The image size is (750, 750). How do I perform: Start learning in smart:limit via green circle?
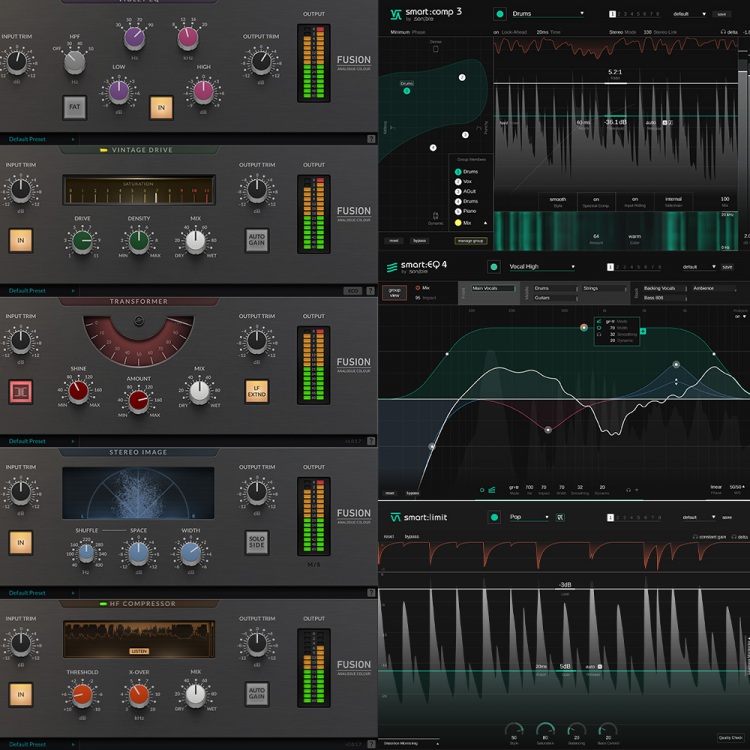click(x=494, y=517)
